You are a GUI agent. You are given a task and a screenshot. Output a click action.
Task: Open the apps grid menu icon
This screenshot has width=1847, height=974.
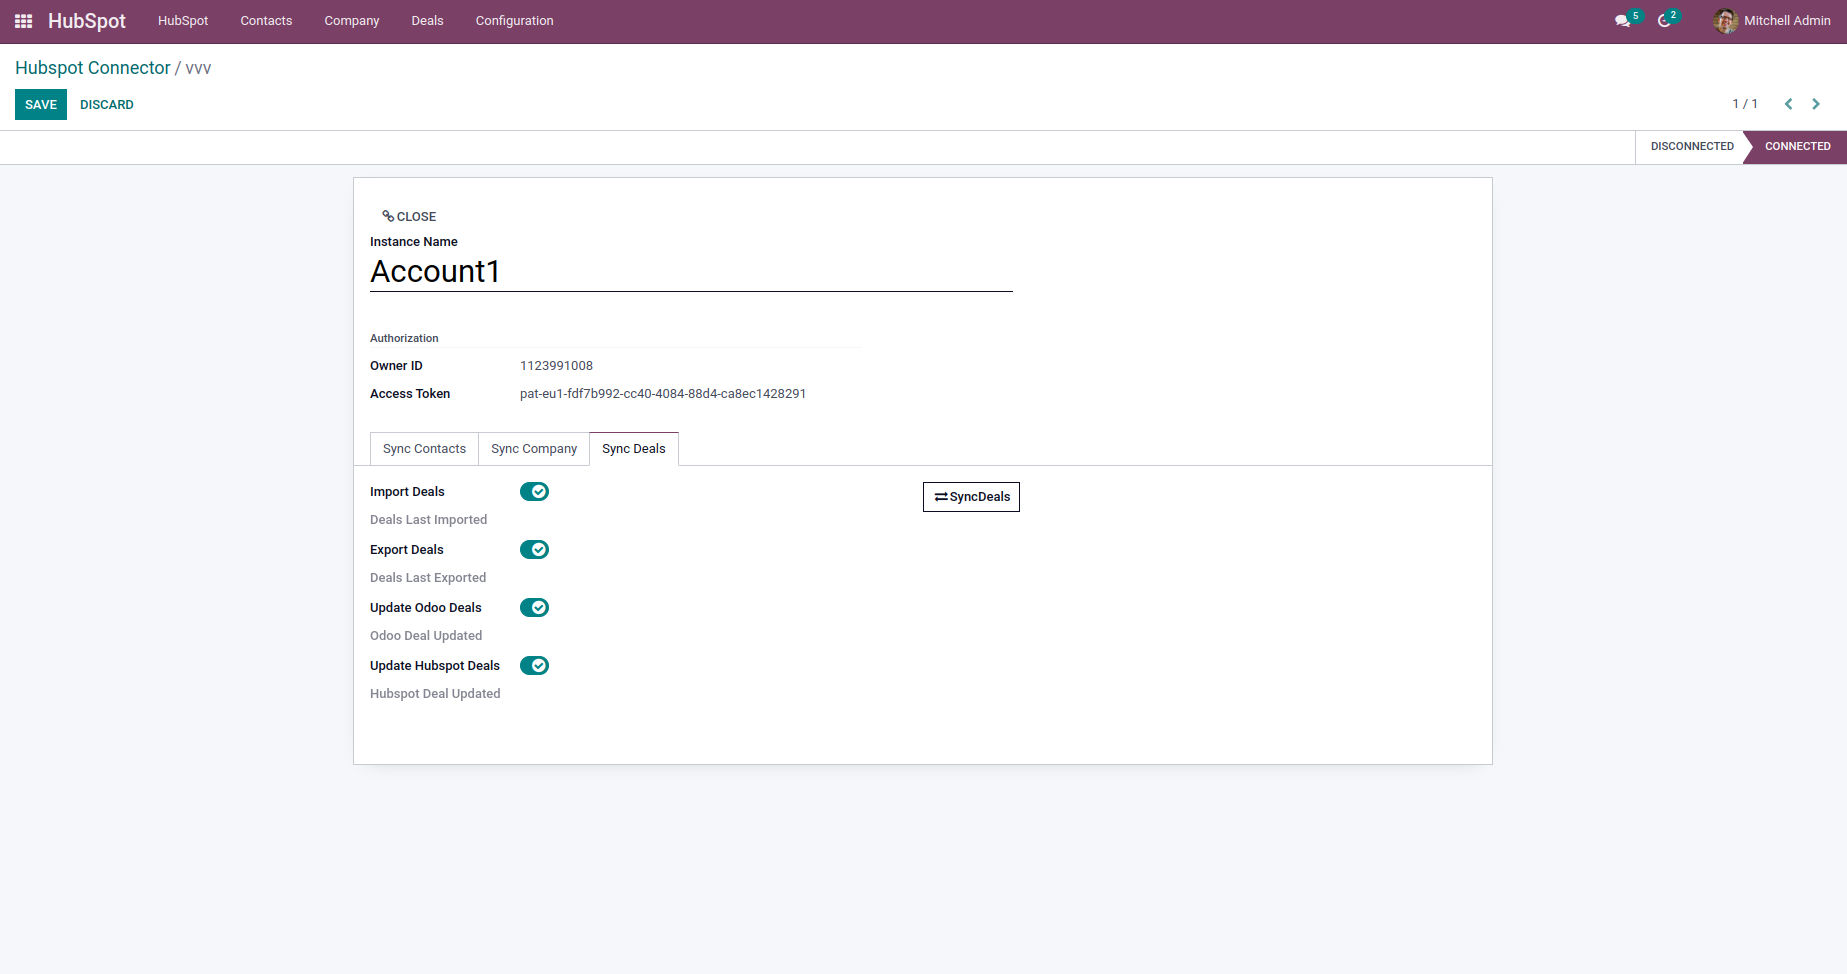pos(23,21)
